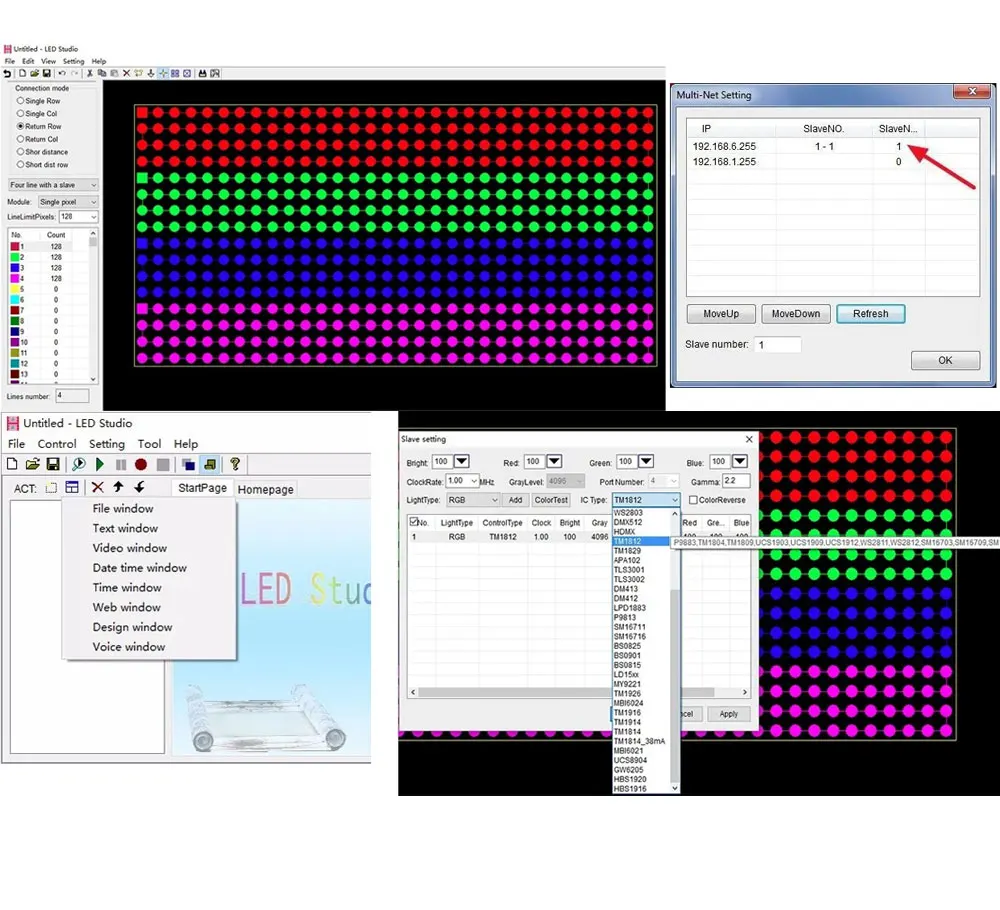The width and height of the screenshot is (1000, 910).
Task: Click the move-up arrow in the ACT row
Action: 119,487
